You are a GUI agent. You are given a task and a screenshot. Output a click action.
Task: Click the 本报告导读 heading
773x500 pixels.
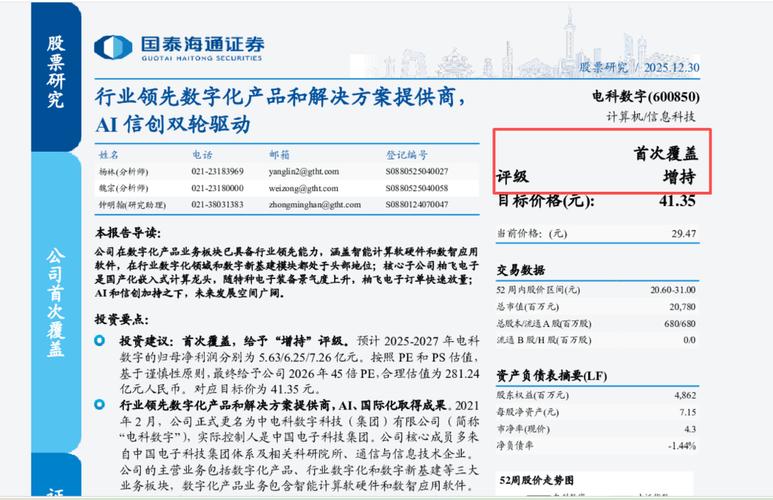click(128, 232)
